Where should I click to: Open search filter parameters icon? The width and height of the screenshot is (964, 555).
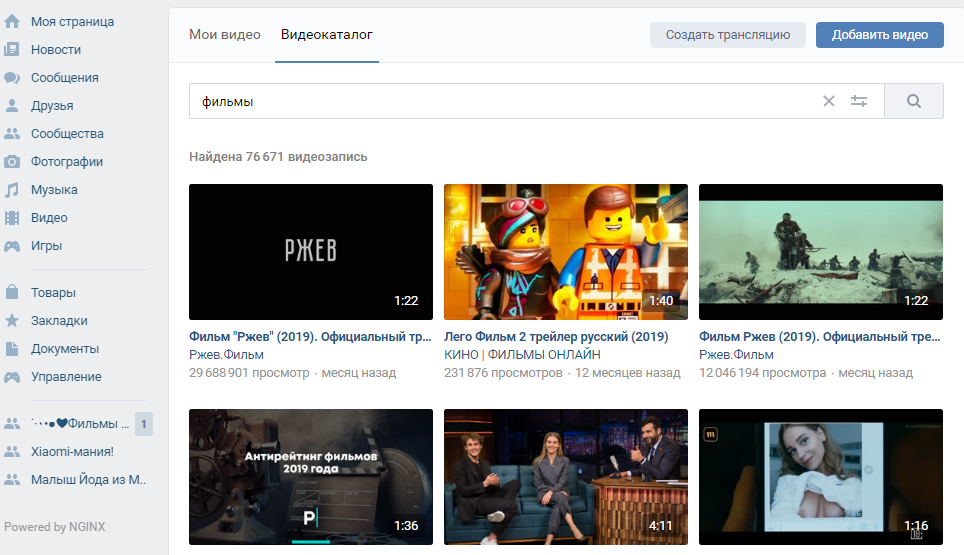point(859,101)
